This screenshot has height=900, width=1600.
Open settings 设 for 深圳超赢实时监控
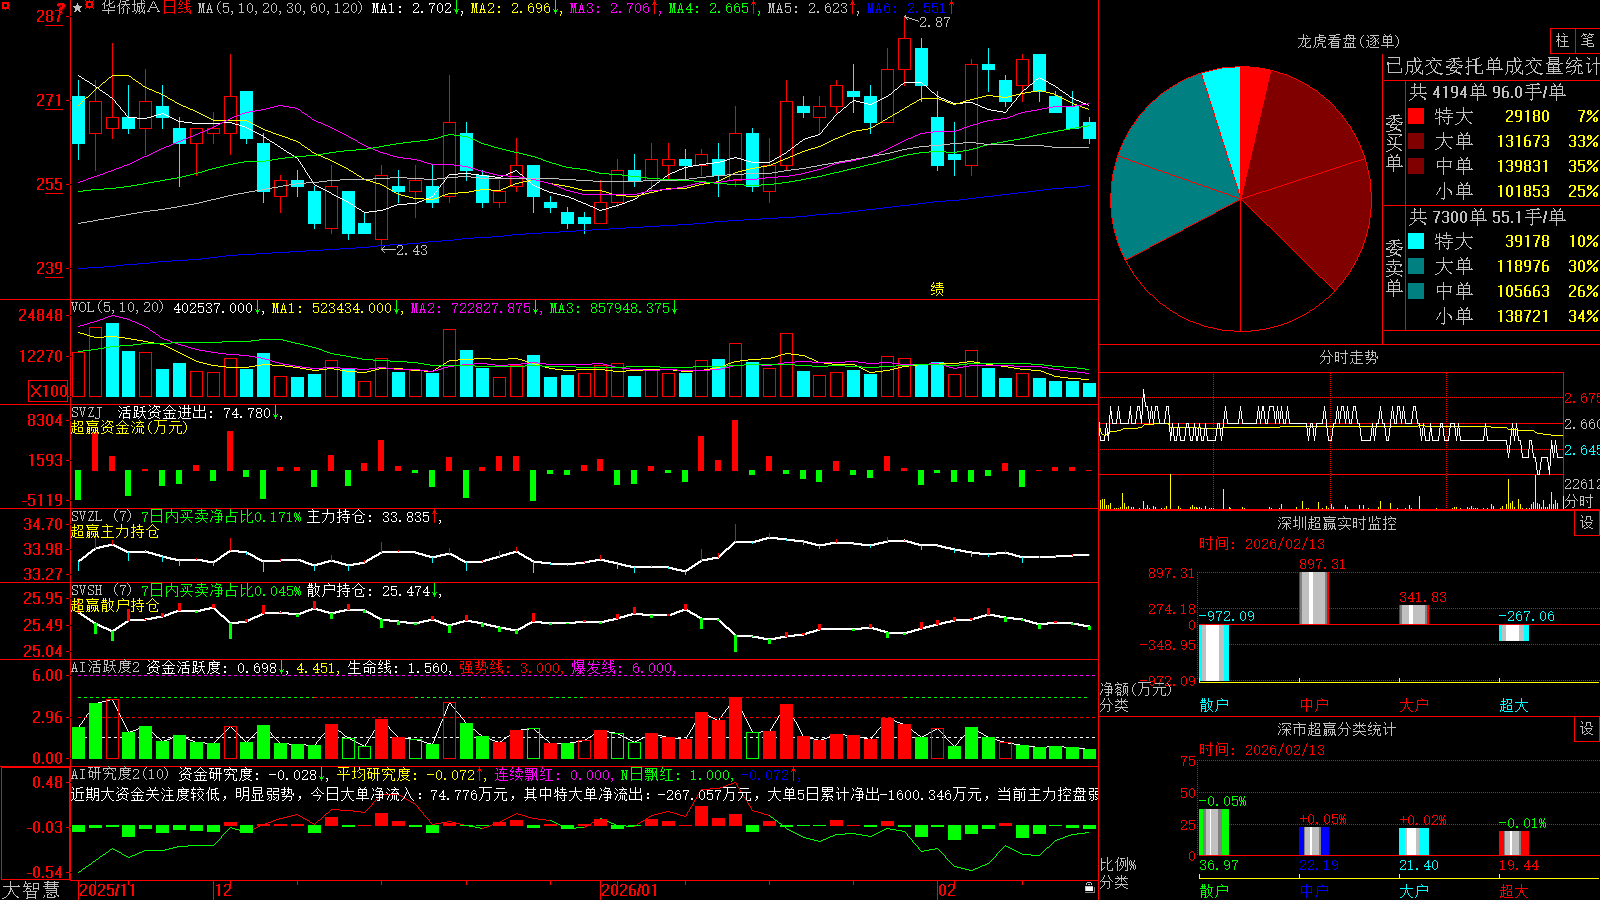[x=1587, y=523]
